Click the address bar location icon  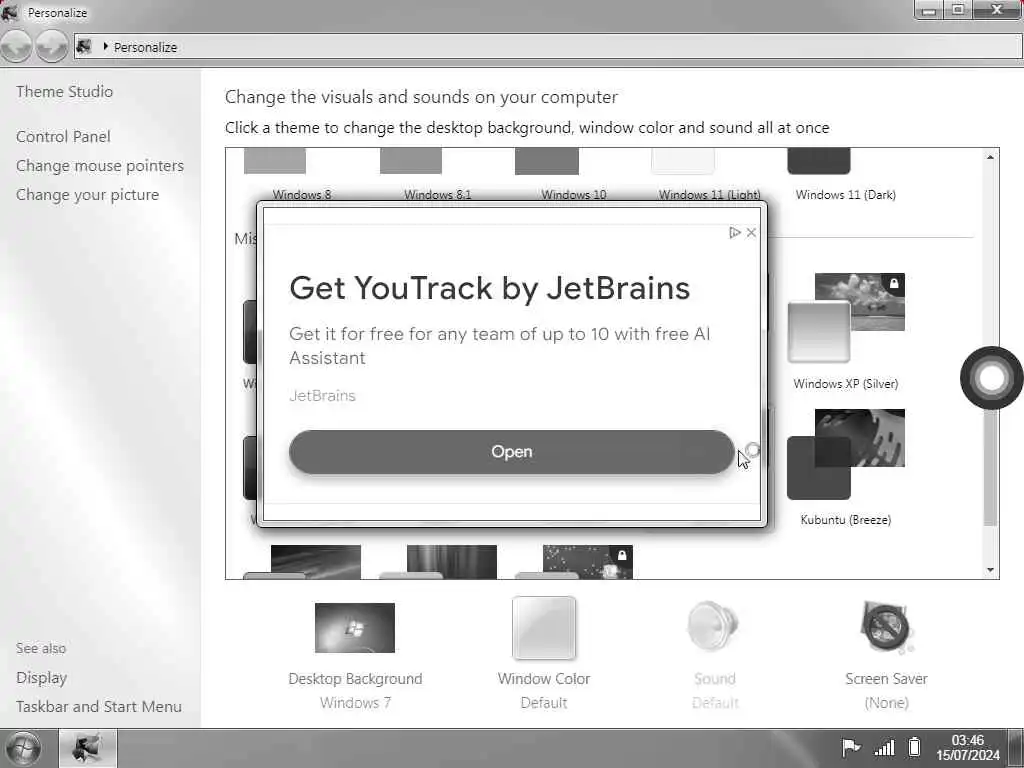(84, 46)
